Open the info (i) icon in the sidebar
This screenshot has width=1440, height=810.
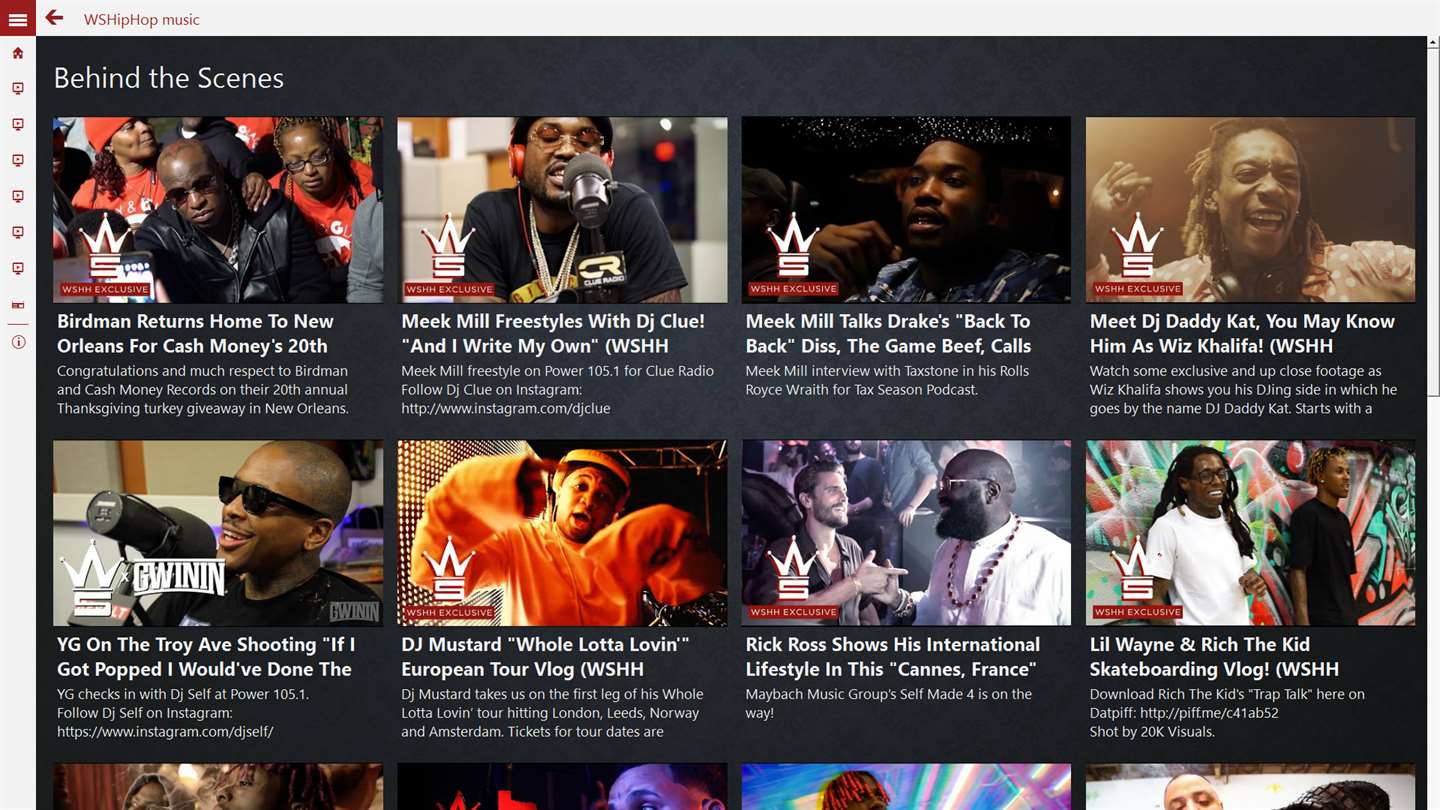(x=18, y=342)
